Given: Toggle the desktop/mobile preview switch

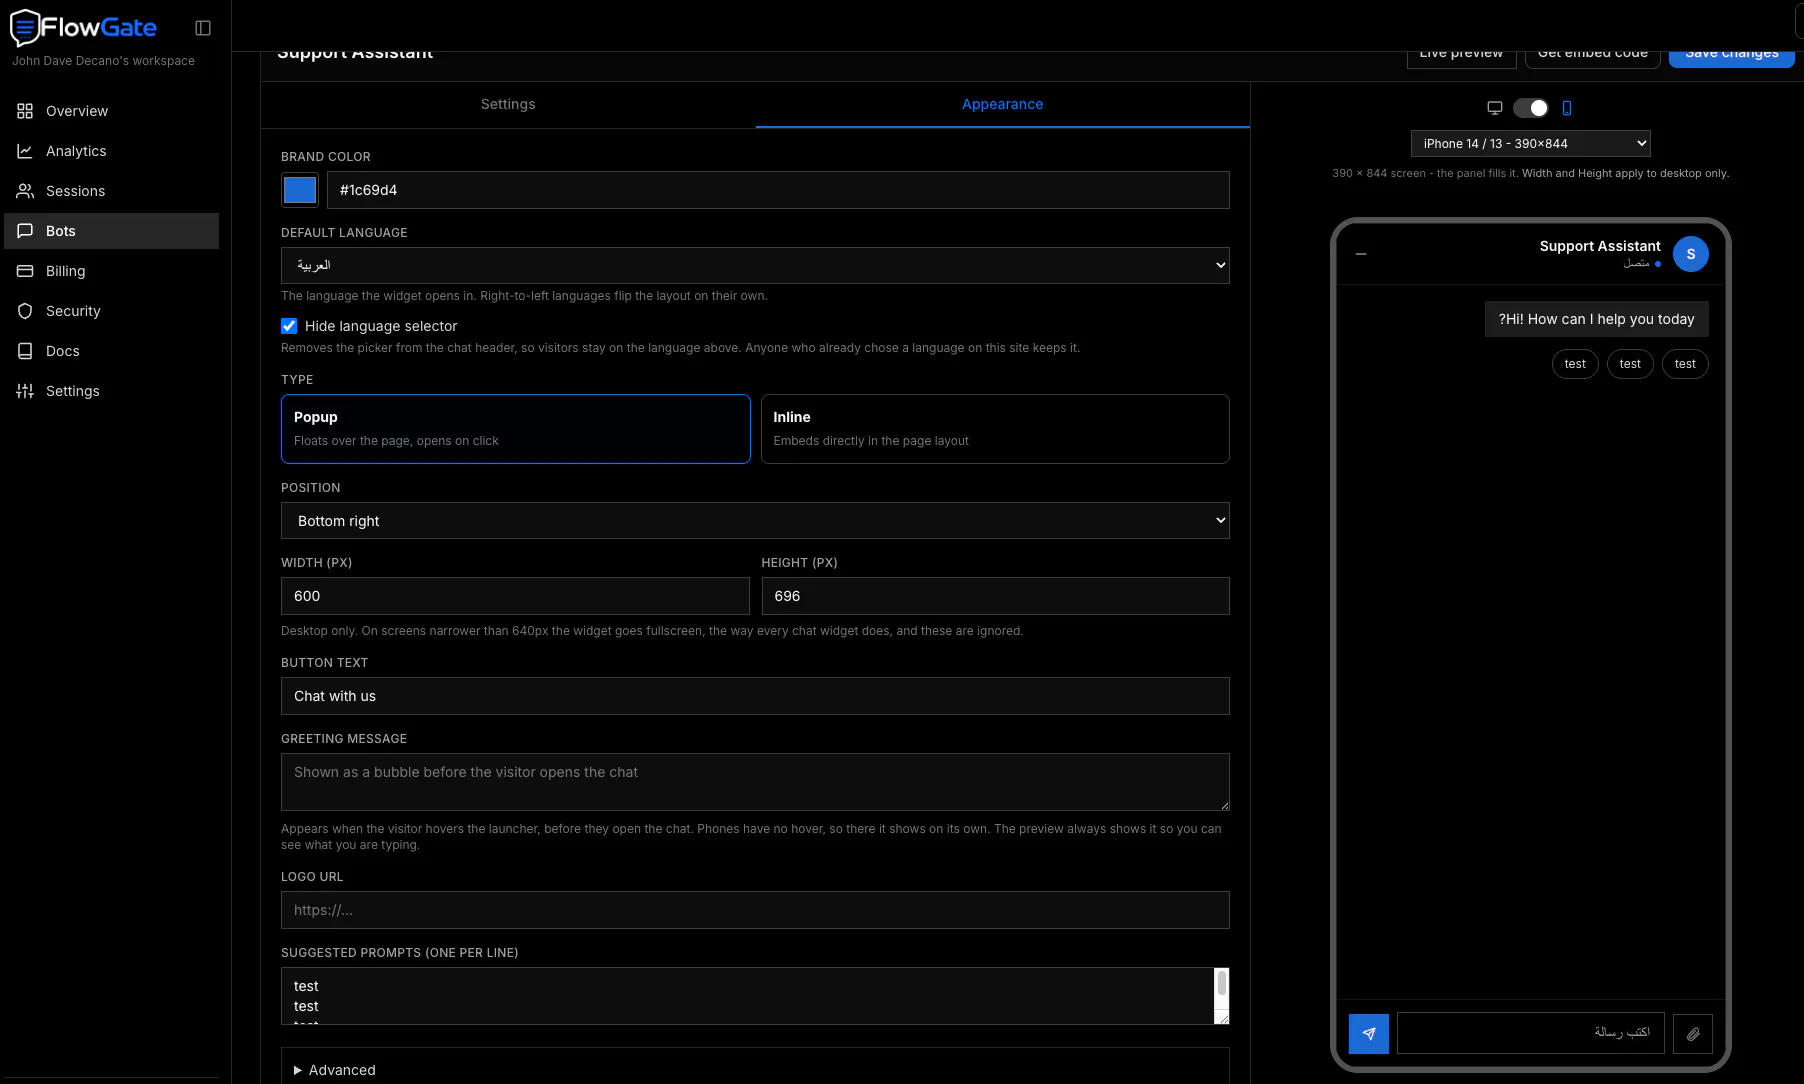Looking at the screenshot, I should click(1531, 108).
